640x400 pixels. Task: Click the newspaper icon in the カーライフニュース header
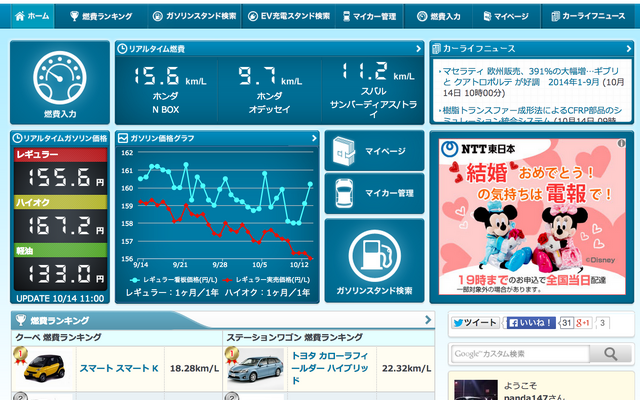(x=436, y=49)
